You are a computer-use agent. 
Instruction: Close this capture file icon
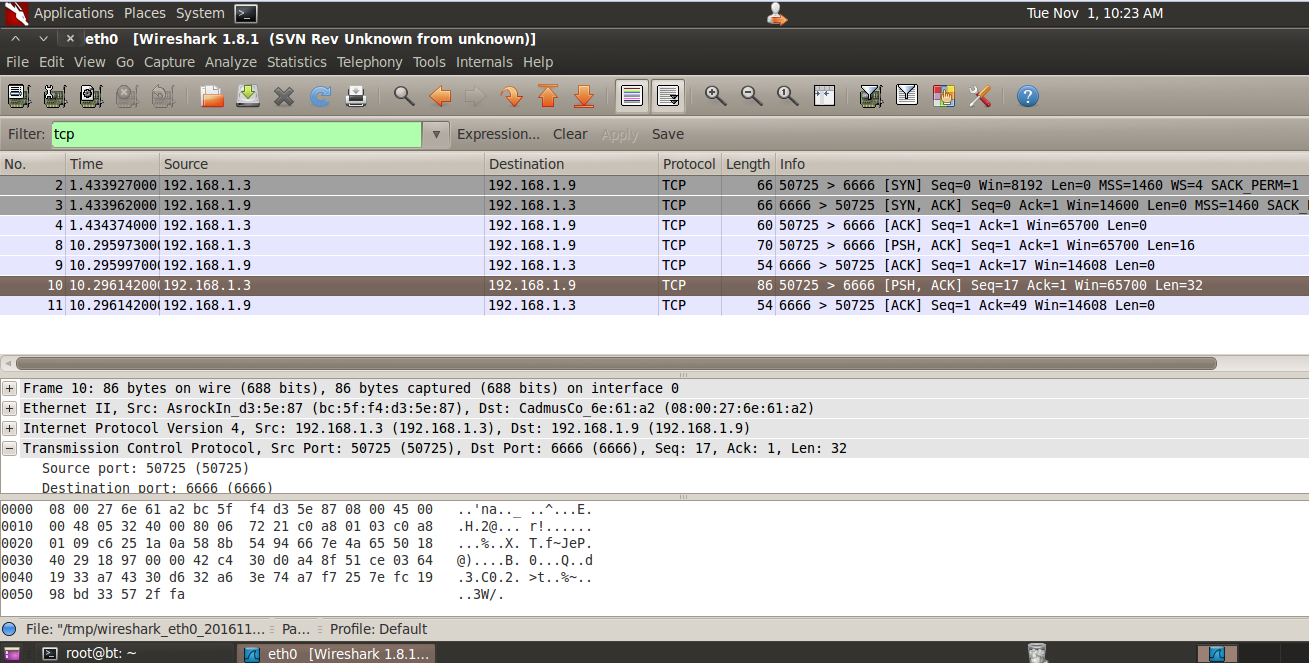[x=284, y=96]
